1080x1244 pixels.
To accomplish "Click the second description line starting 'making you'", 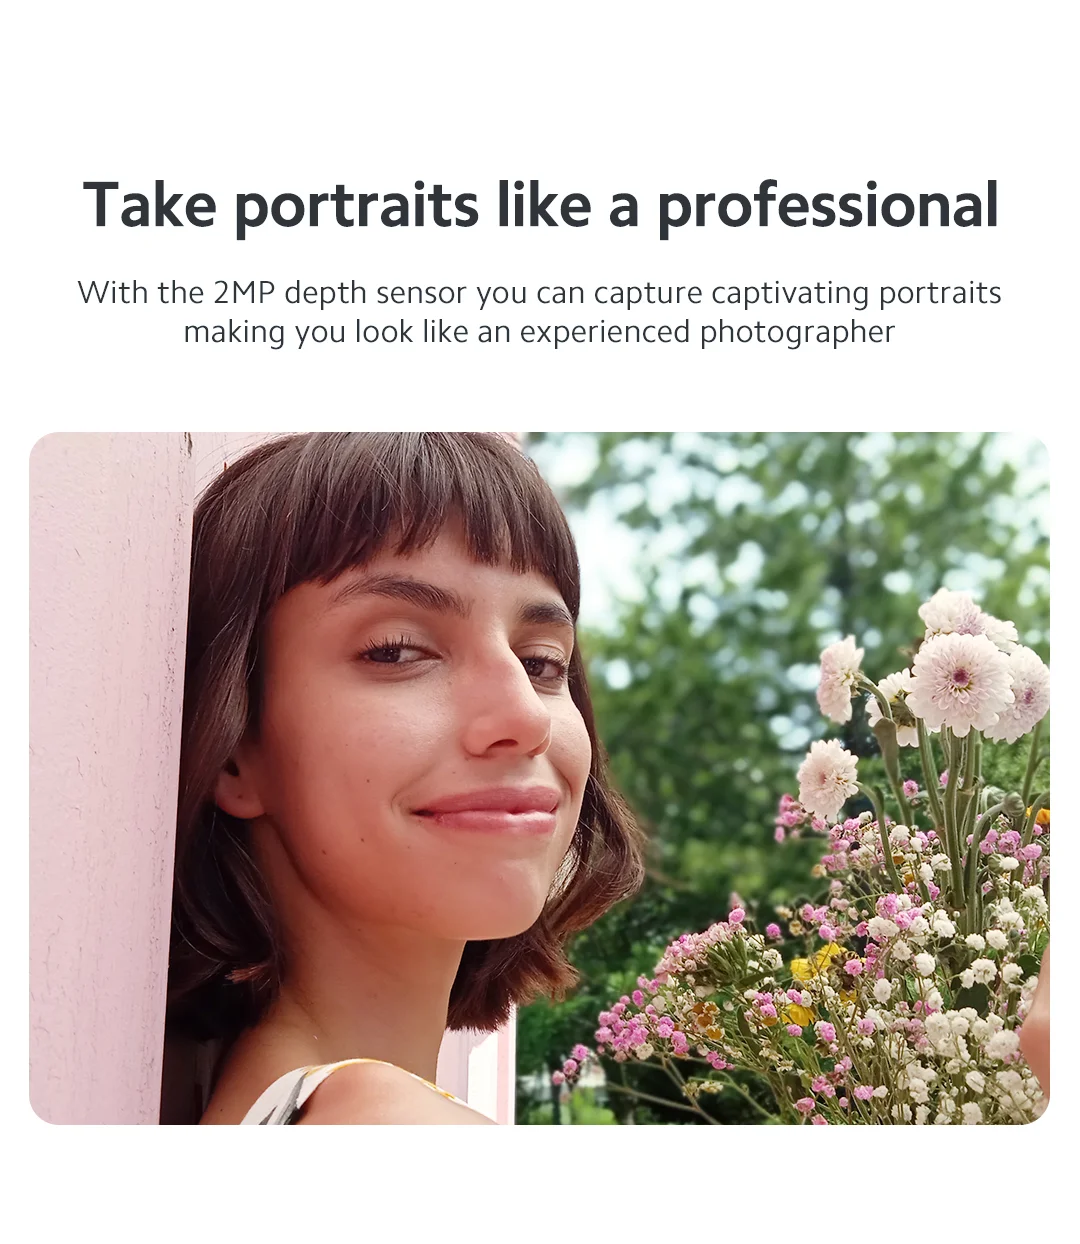I will 539,332.
